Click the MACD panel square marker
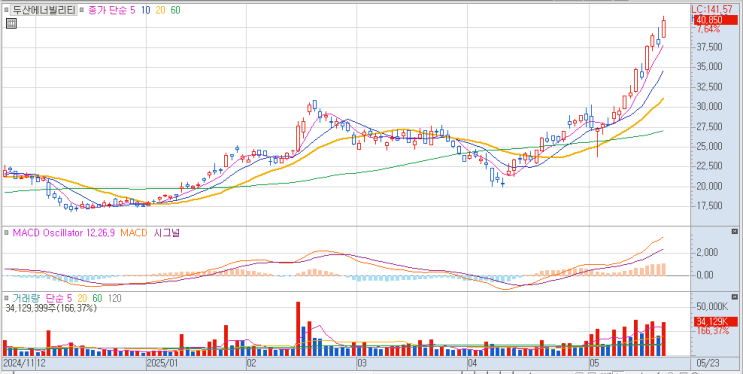 pyautogui.click(x=6, y=233)
